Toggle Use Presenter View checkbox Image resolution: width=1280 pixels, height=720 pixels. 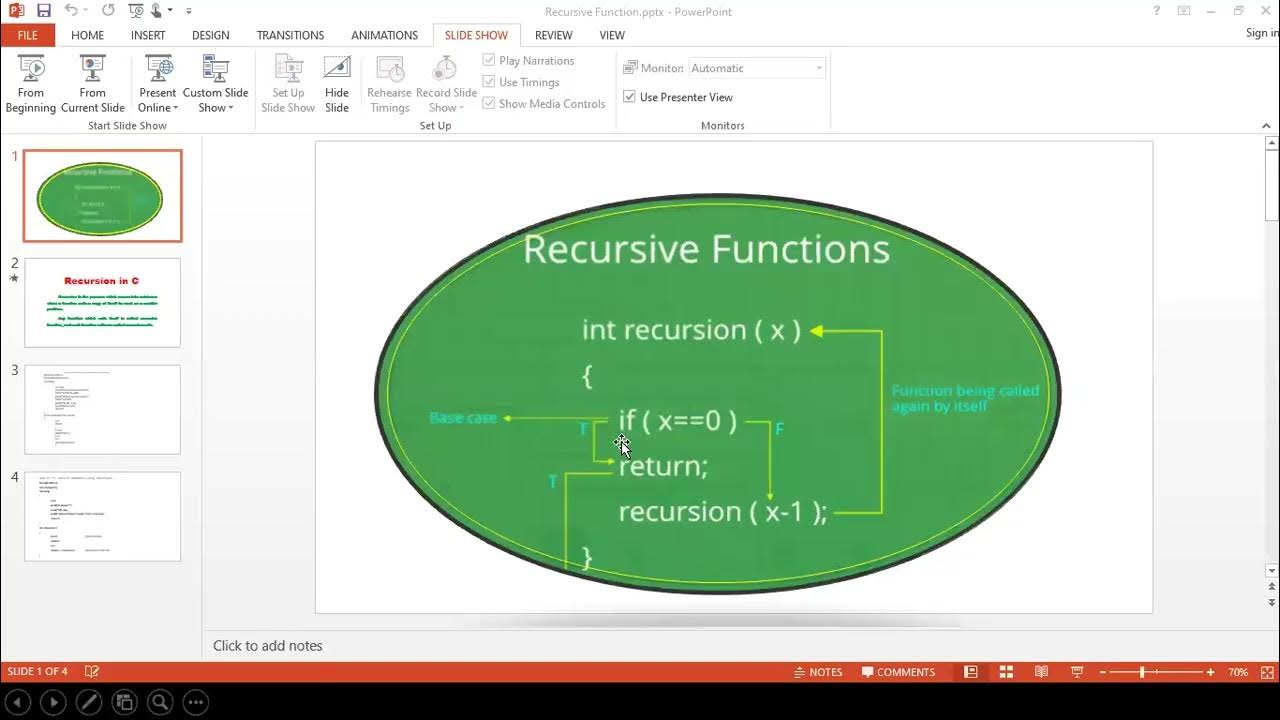pos(629,97)
